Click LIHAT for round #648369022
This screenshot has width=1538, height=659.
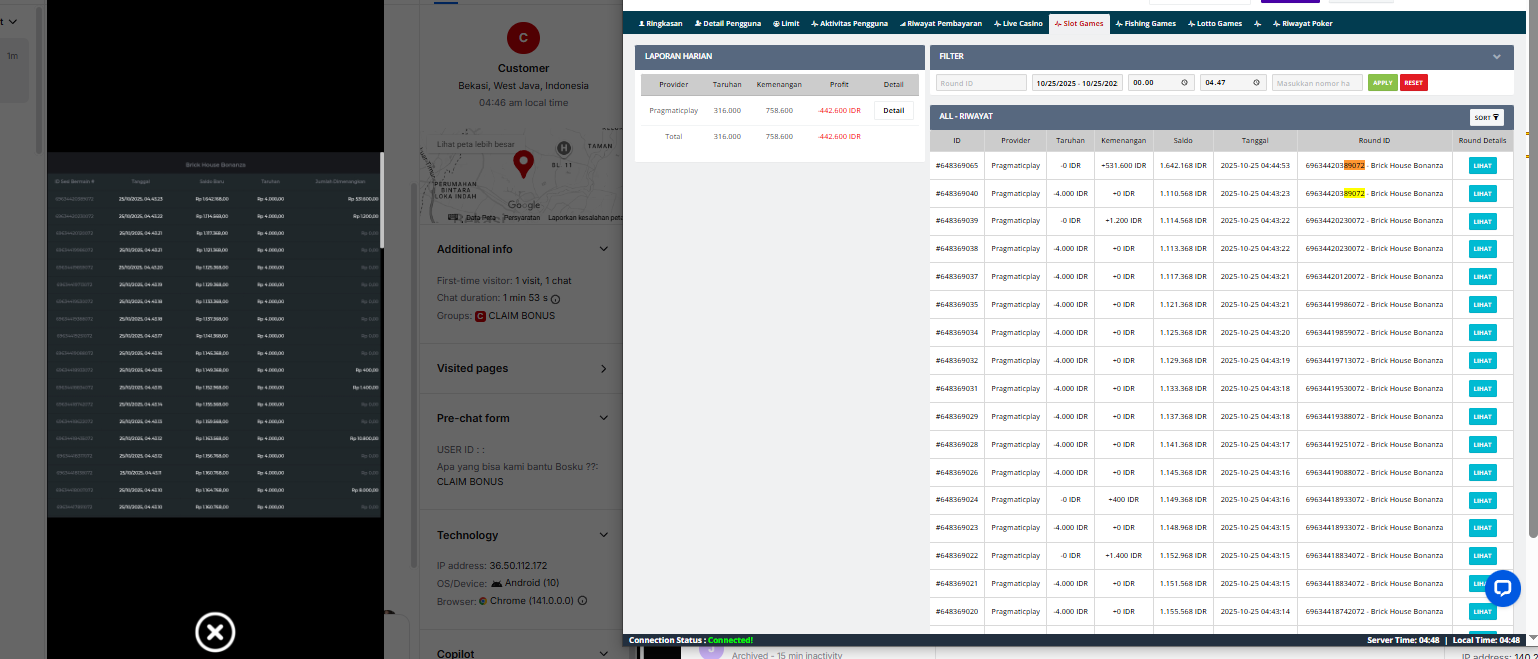(x=1482, y=556)
